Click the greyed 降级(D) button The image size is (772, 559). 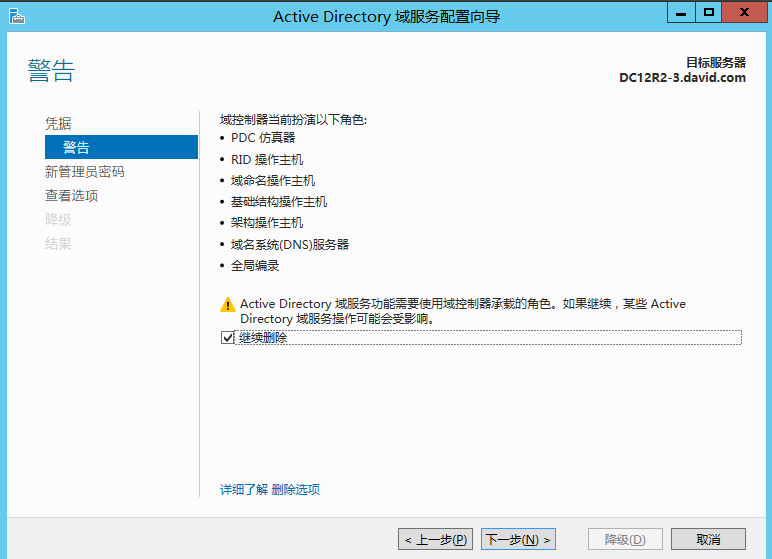[625, 539]
